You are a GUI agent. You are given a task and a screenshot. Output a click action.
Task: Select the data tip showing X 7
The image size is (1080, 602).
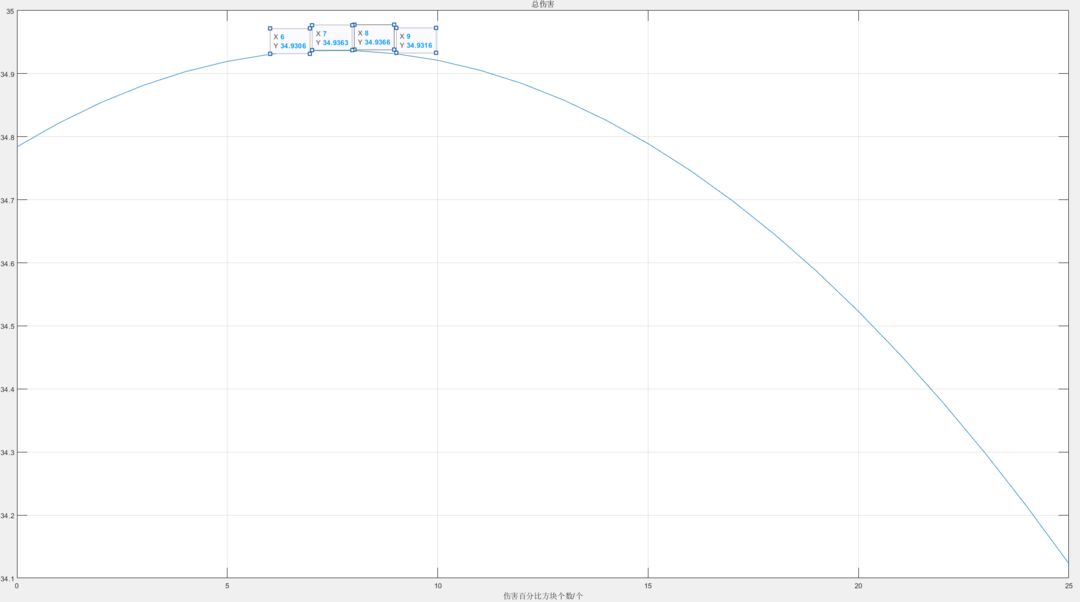tap(332, 38)
